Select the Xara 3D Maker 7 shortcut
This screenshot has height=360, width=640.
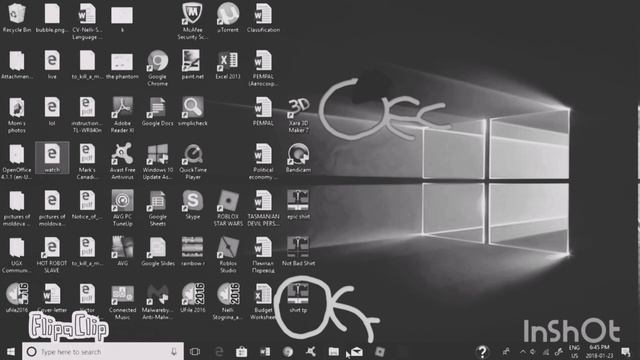298,115
